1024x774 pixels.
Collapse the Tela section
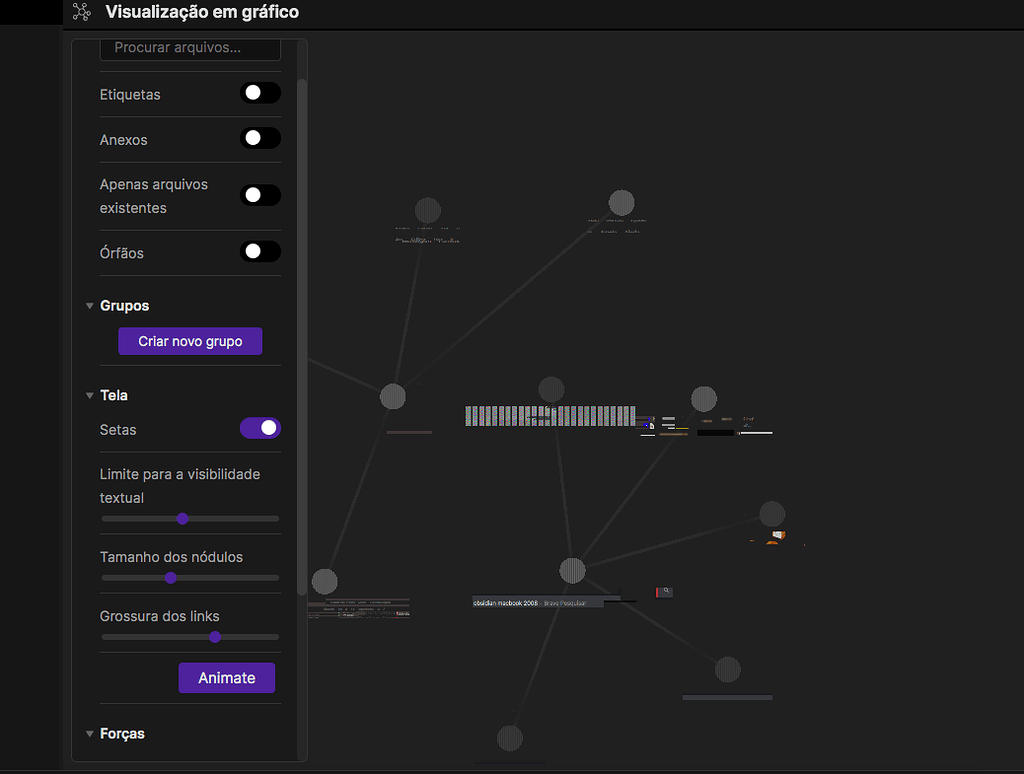pyautogui.click(x=89, y=395)
